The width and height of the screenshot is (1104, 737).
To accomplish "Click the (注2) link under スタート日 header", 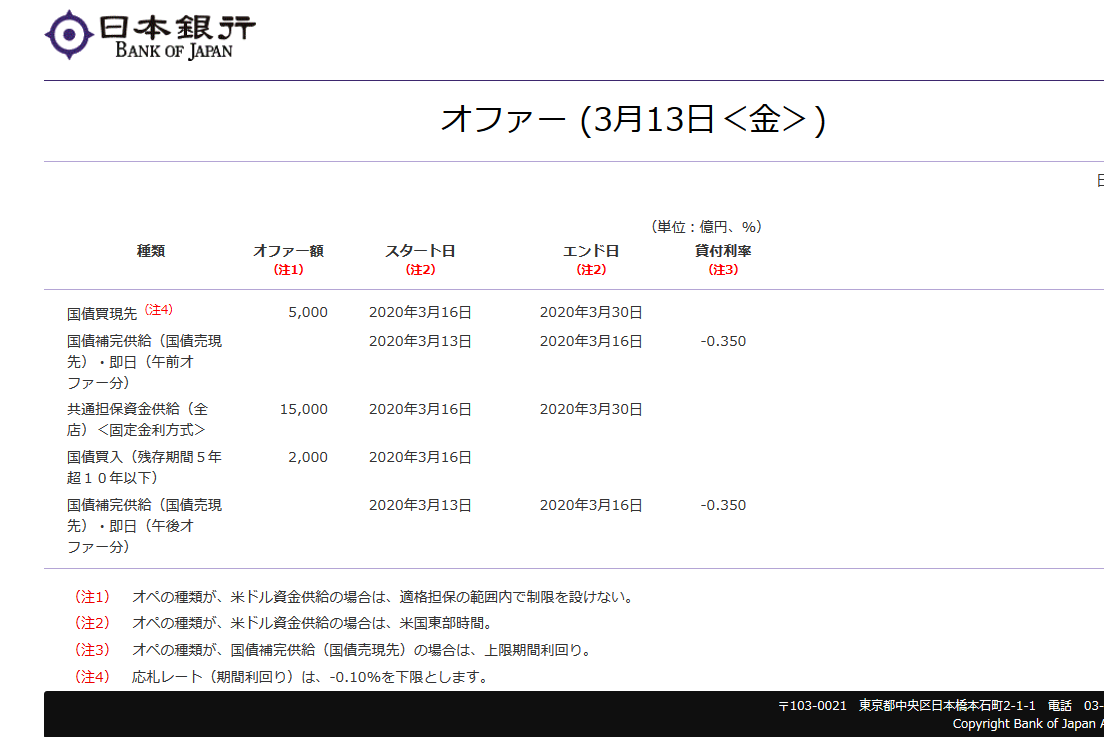I will tap(420, 270).
